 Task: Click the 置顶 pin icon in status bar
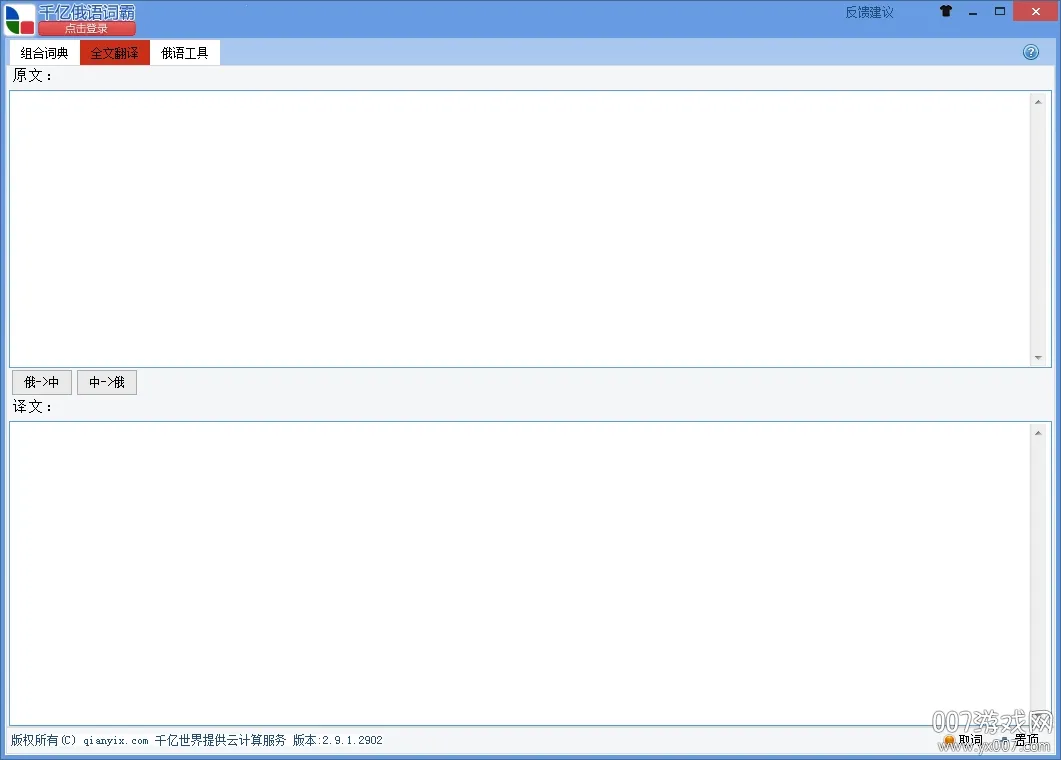click(x=1004, y=740)
